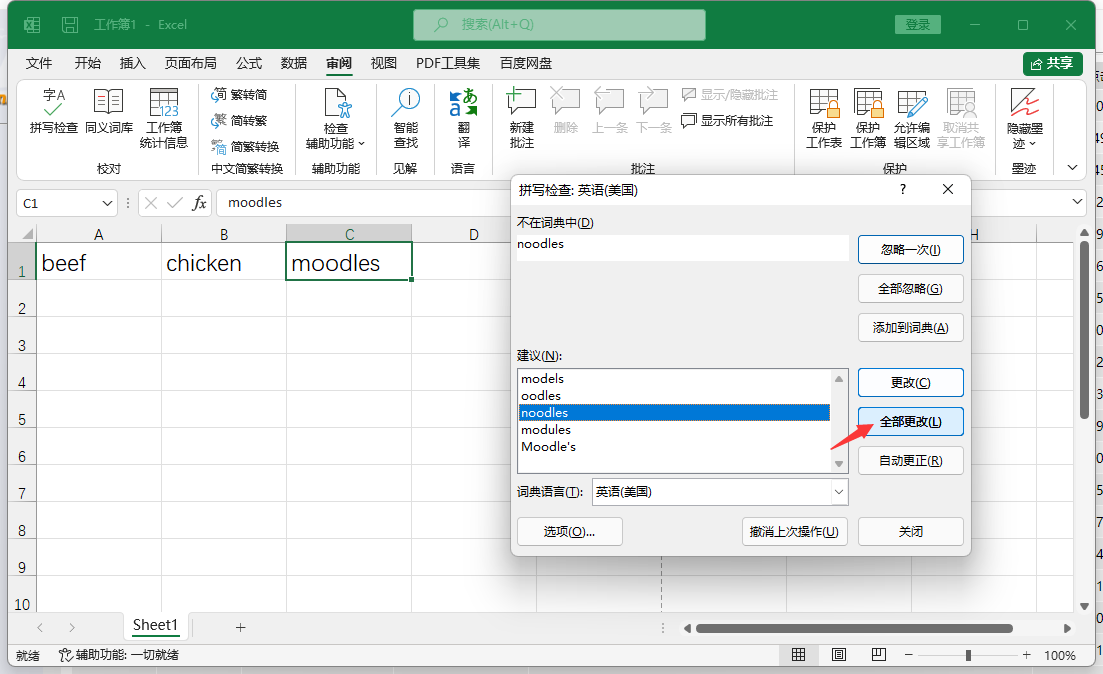Select cell A1 containing "beef"
The height and width of the screenshot is (674, 1103).
[98, 262]
